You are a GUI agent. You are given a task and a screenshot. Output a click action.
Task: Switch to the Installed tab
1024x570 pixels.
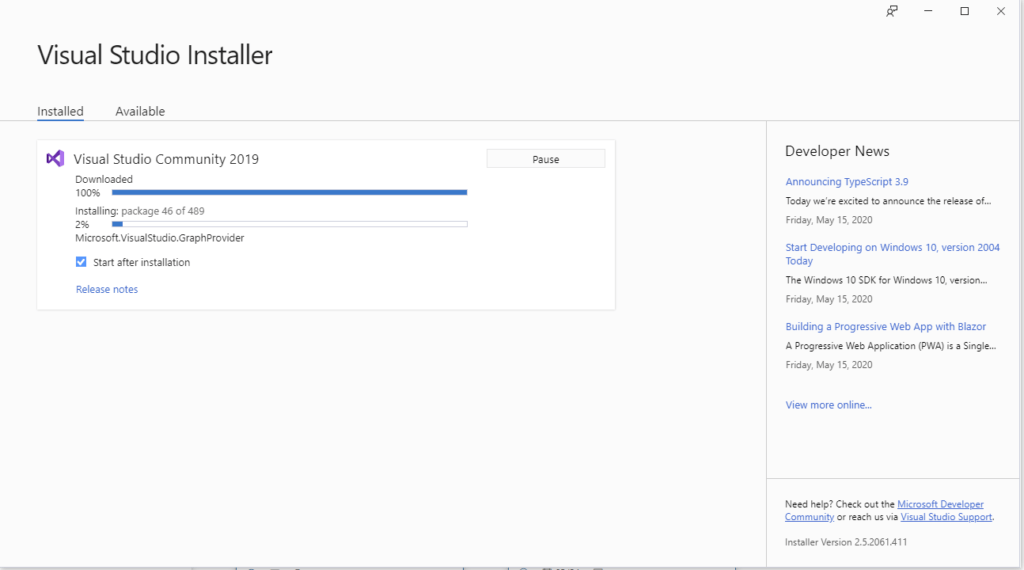pos(60,111)
